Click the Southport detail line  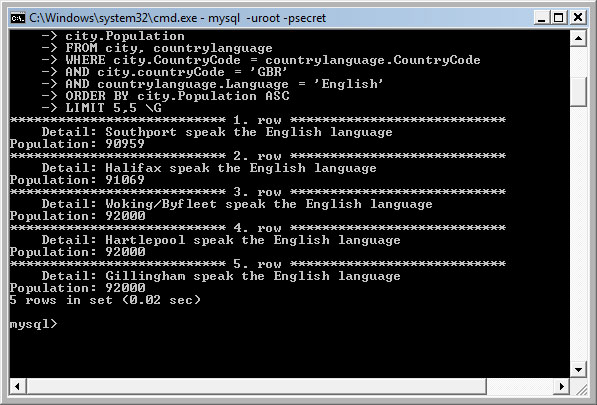(217, 132)
